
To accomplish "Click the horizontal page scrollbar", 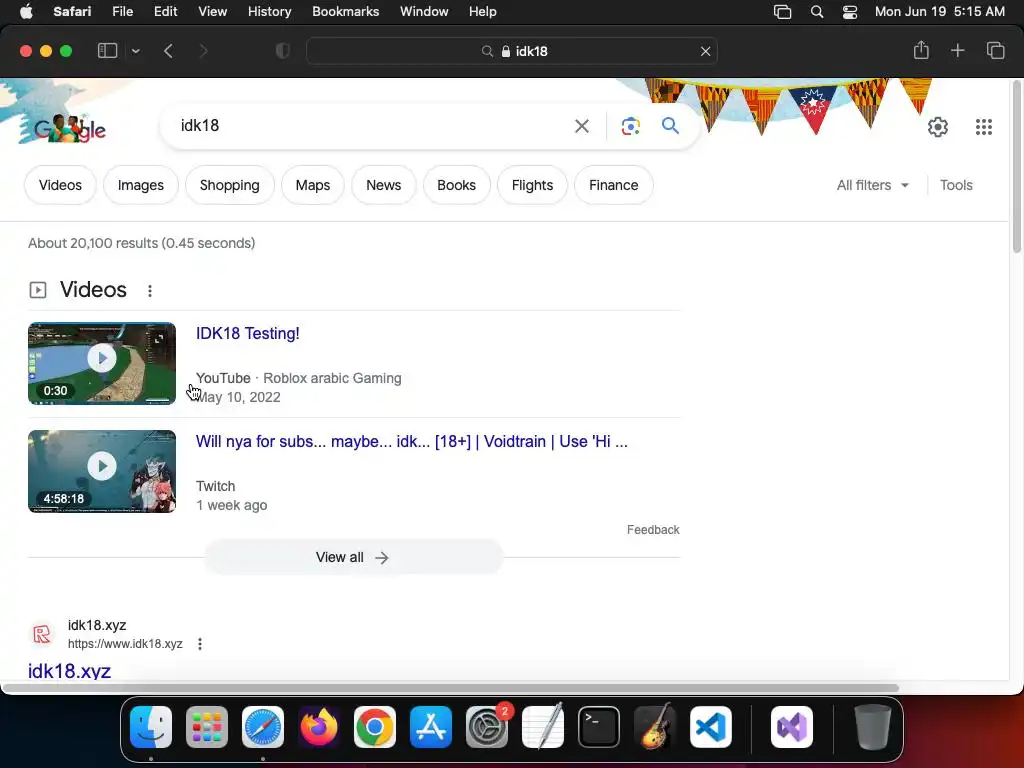I will [451, 688].
